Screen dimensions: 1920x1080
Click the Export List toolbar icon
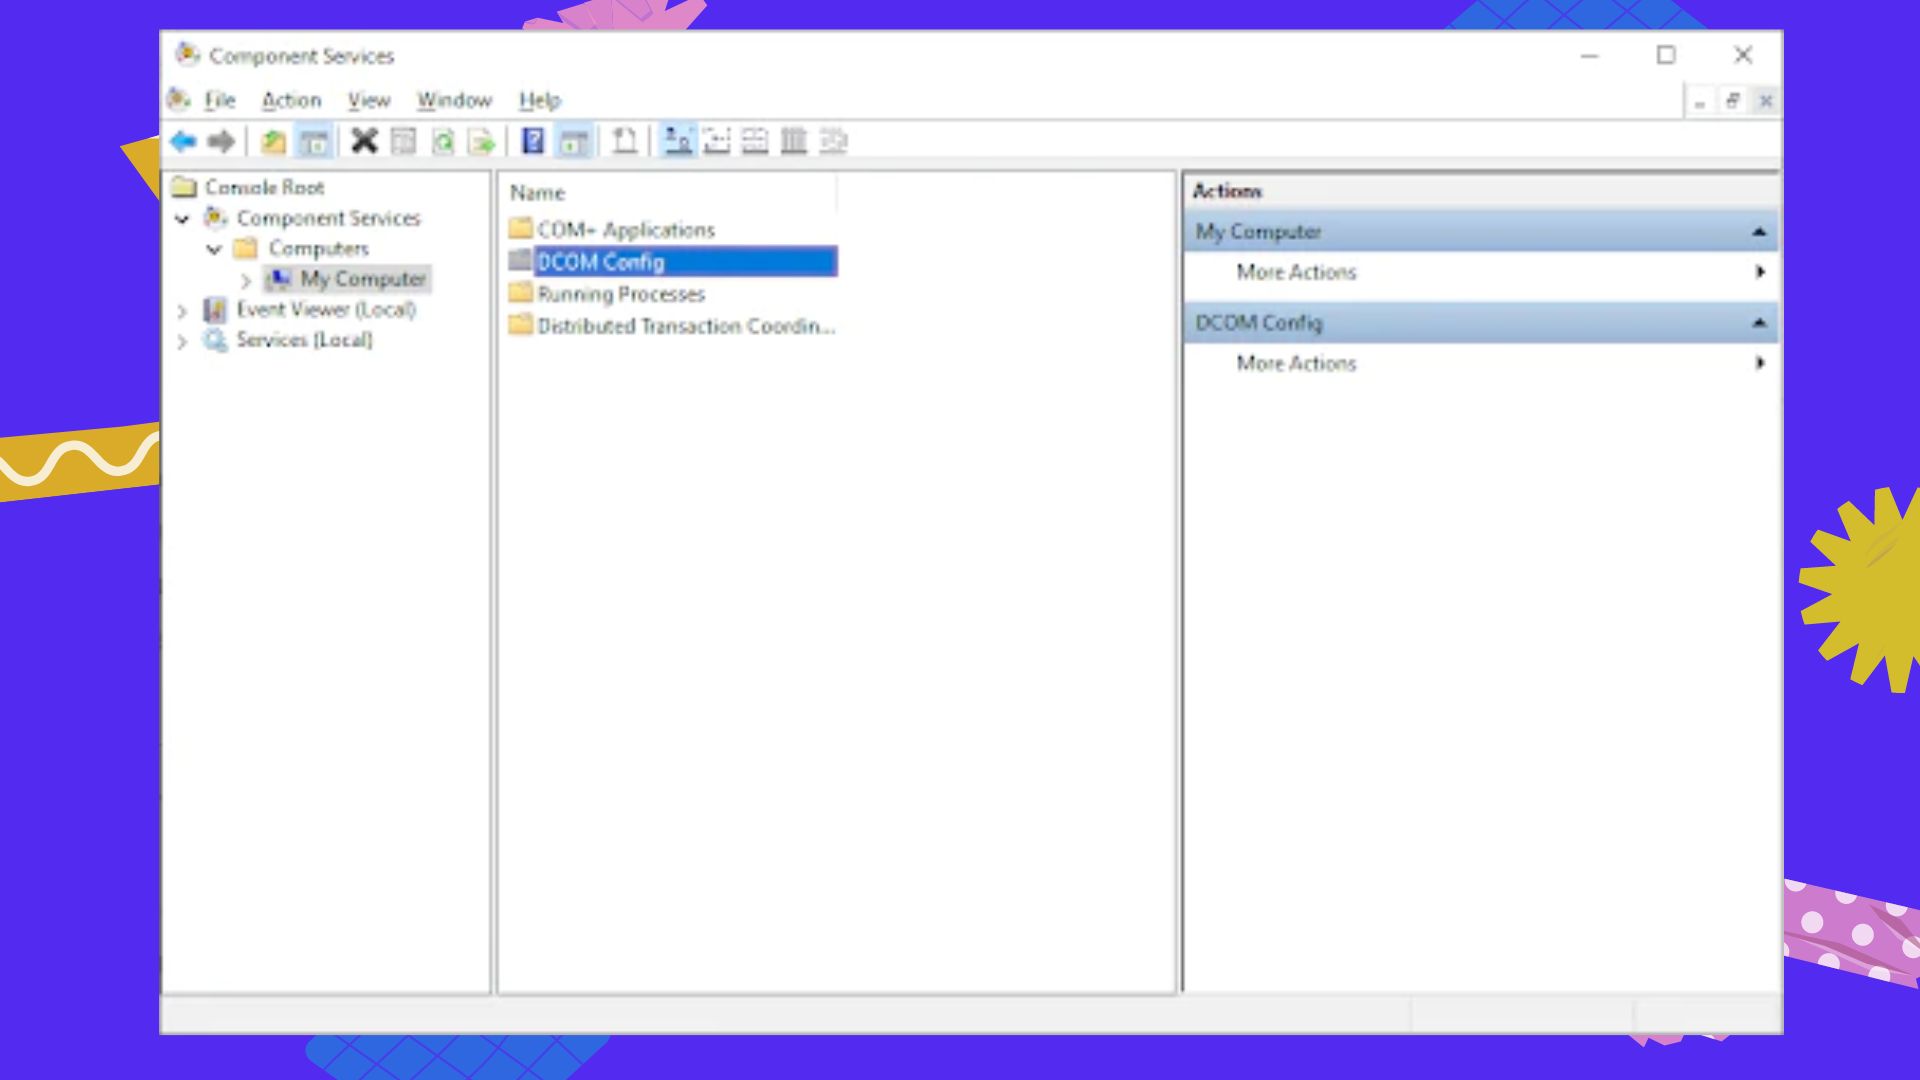[482, 142]
